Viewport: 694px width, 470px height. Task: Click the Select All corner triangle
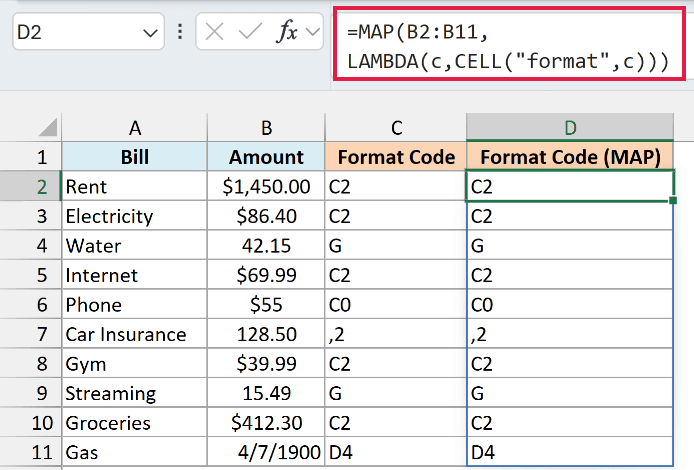pos(48,127)
